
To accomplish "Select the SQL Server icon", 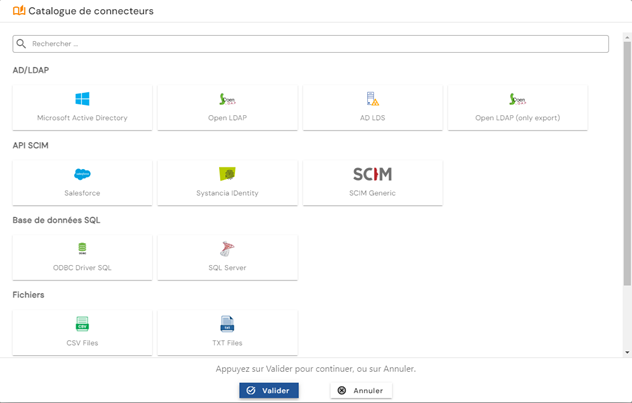I will (x=227, y=249).
